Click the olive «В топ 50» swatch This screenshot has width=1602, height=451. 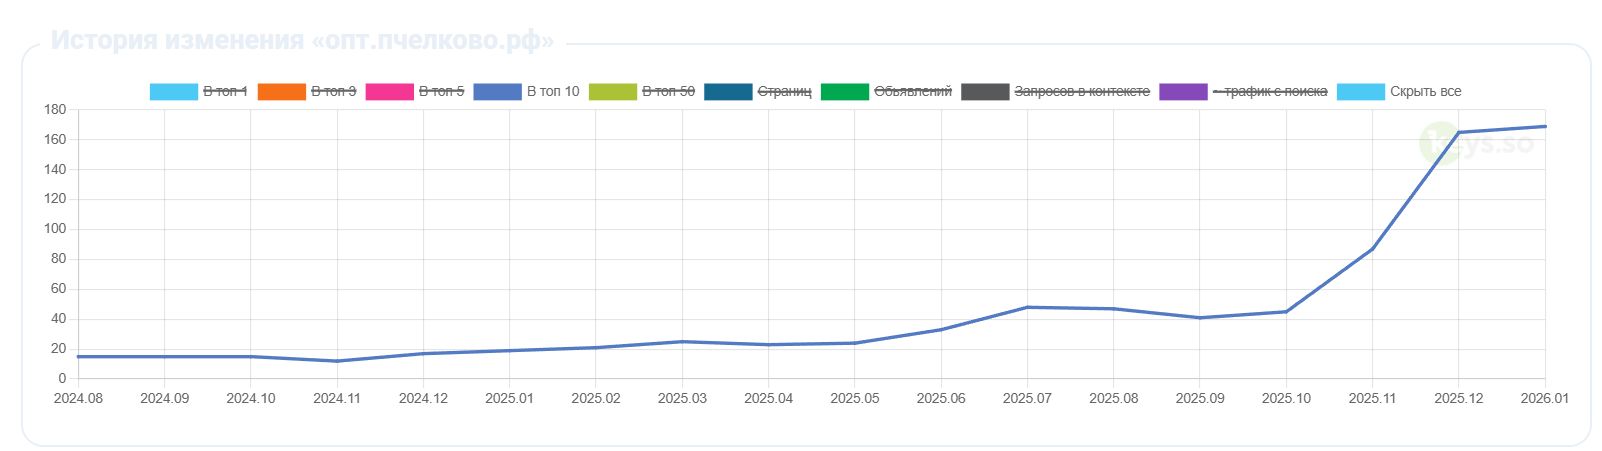613,91
